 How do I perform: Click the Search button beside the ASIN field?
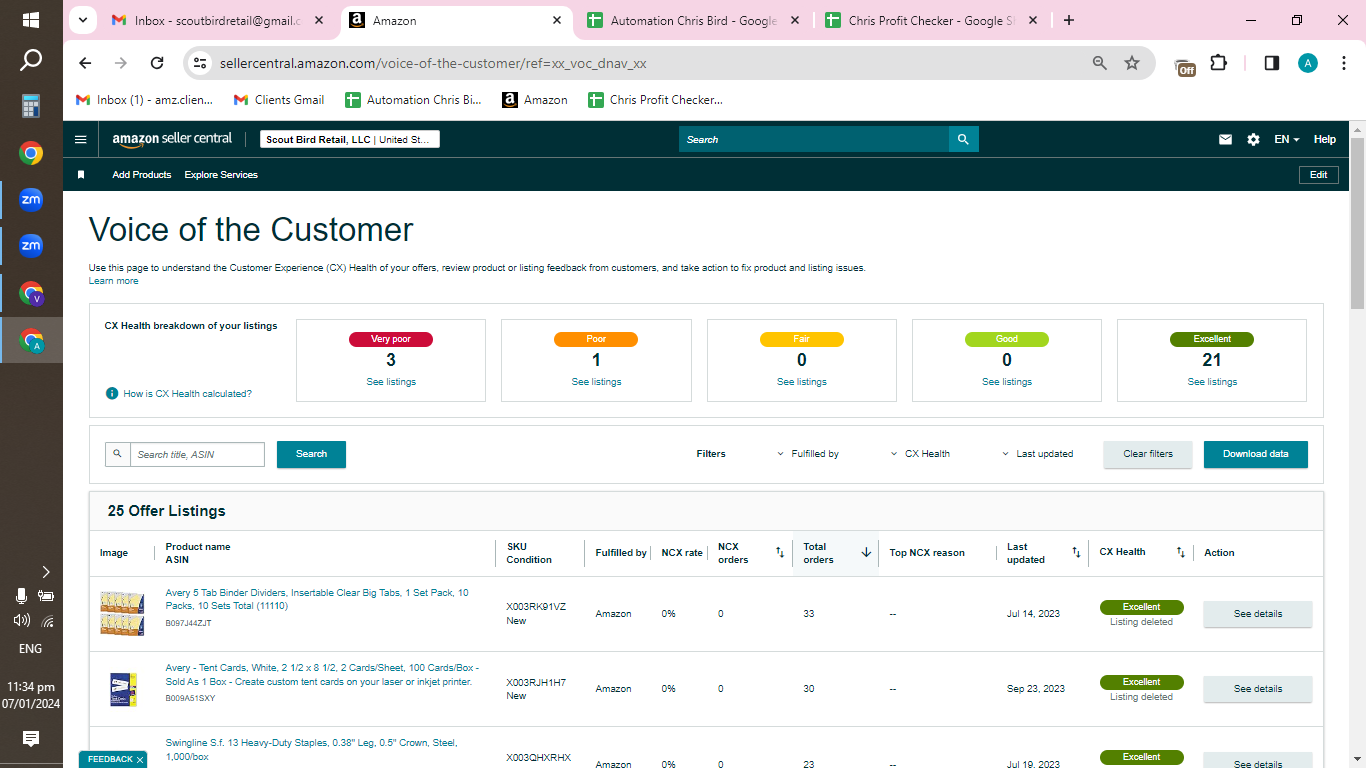point(311,454)
